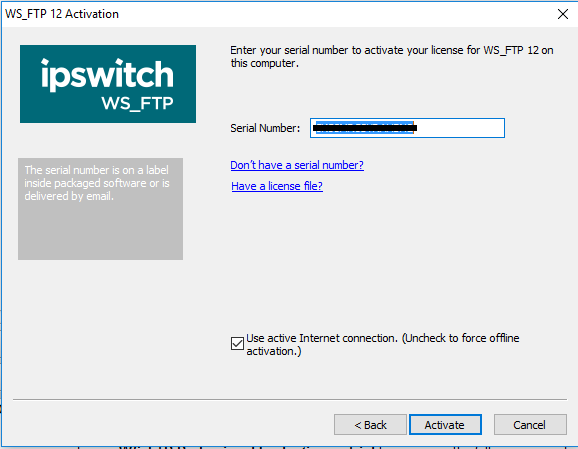578x449 pixels.
Task: Click the 'Use active Internet connection' label text
Action: tap(382, 344)
